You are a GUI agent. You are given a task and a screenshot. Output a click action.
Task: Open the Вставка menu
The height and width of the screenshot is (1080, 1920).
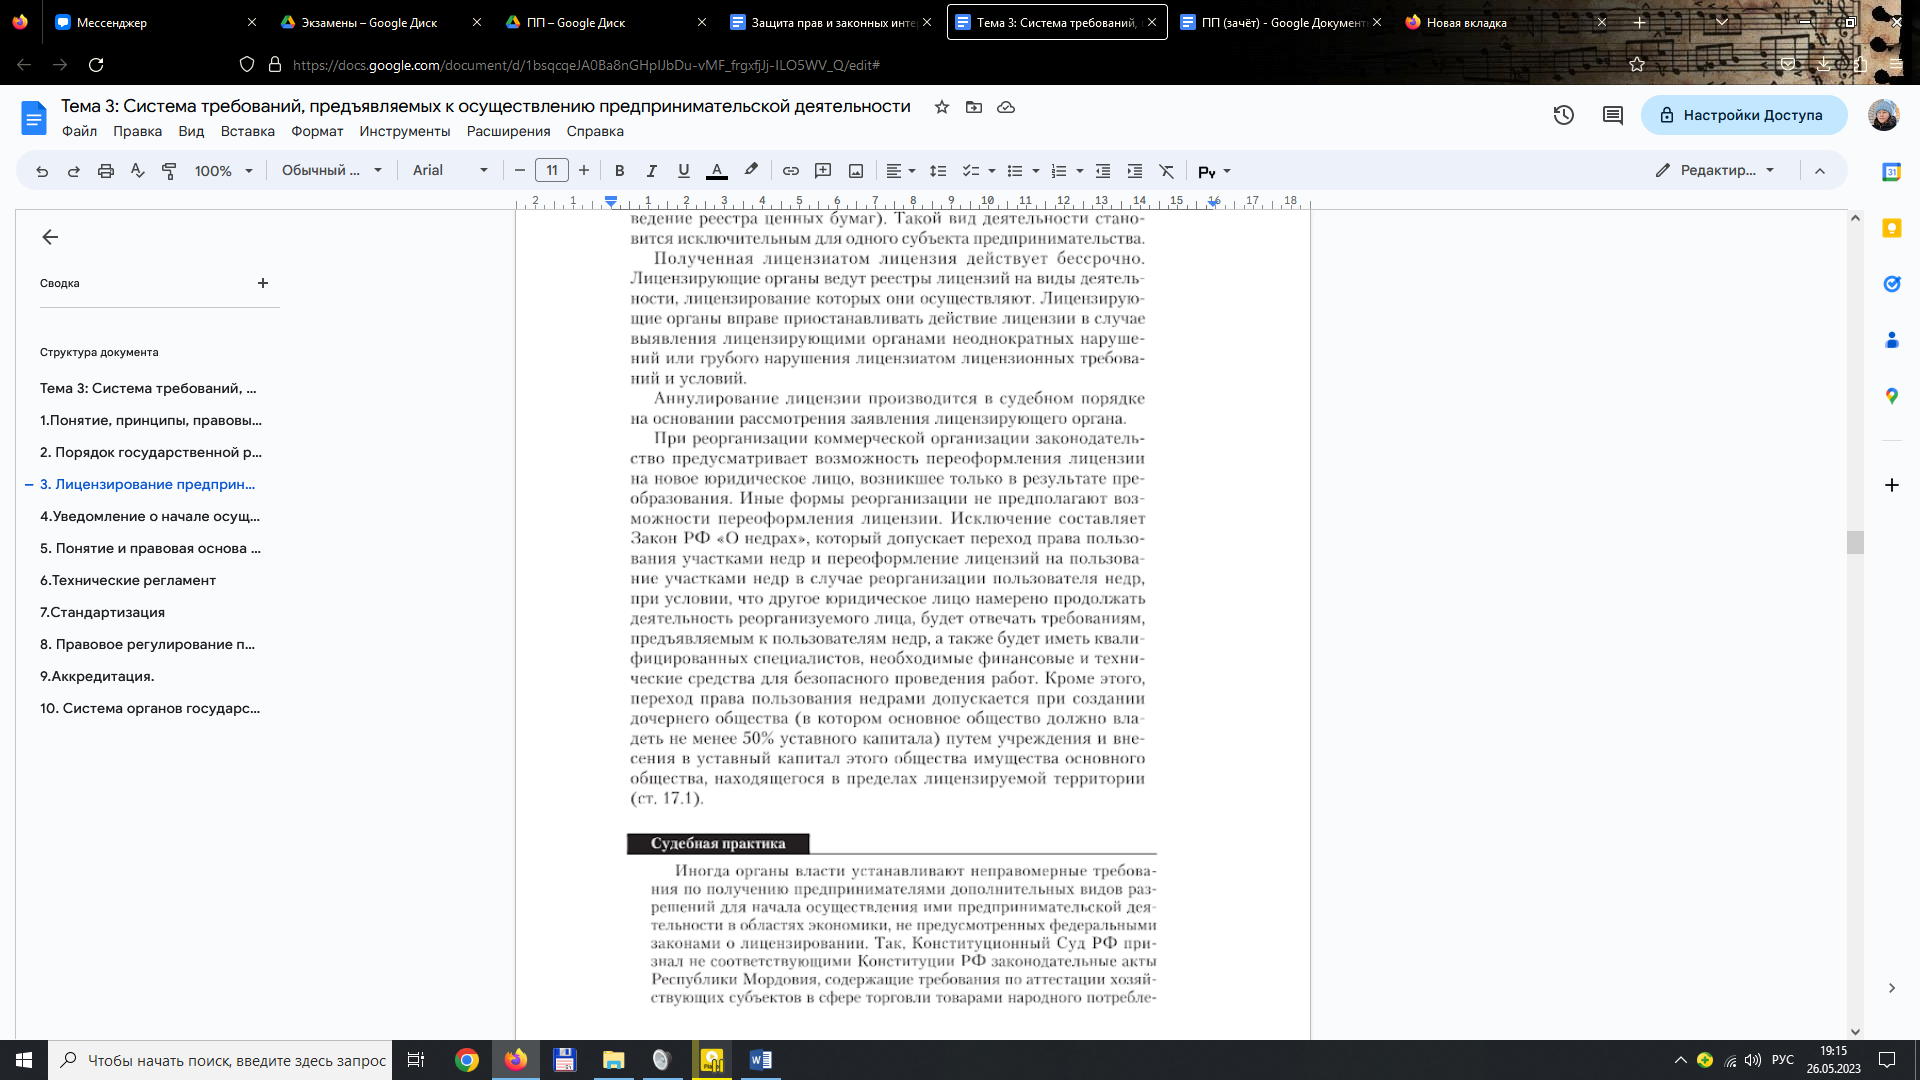(x=248, y=131)
